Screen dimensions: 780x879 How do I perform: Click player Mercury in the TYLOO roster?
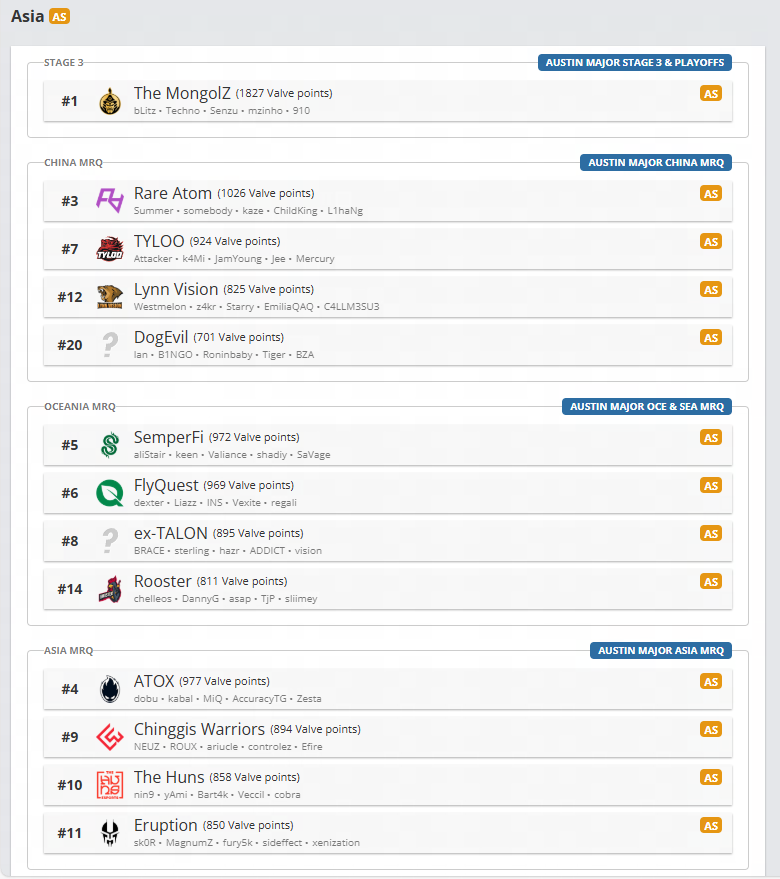point(315,258)
